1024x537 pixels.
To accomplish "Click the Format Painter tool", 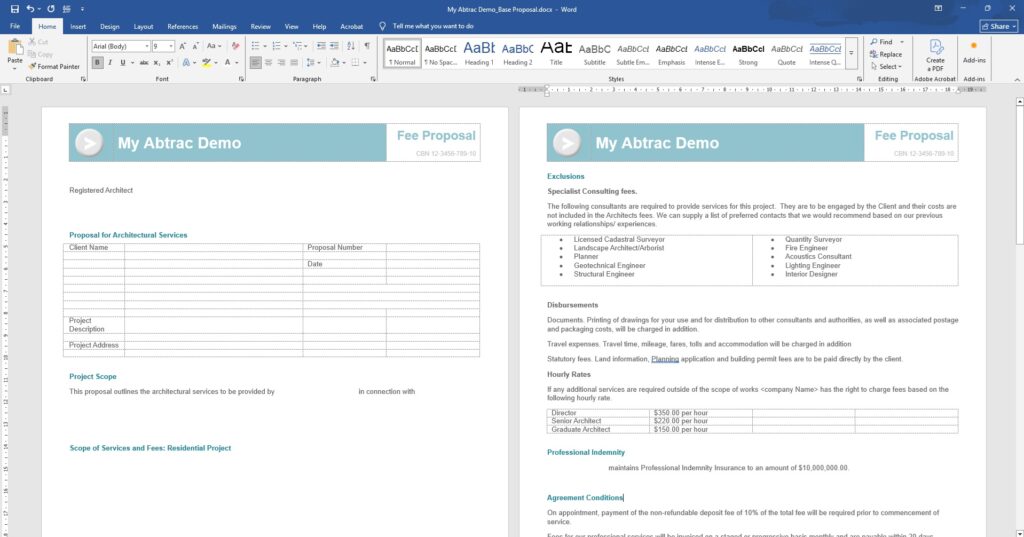I will pos(54,67).
